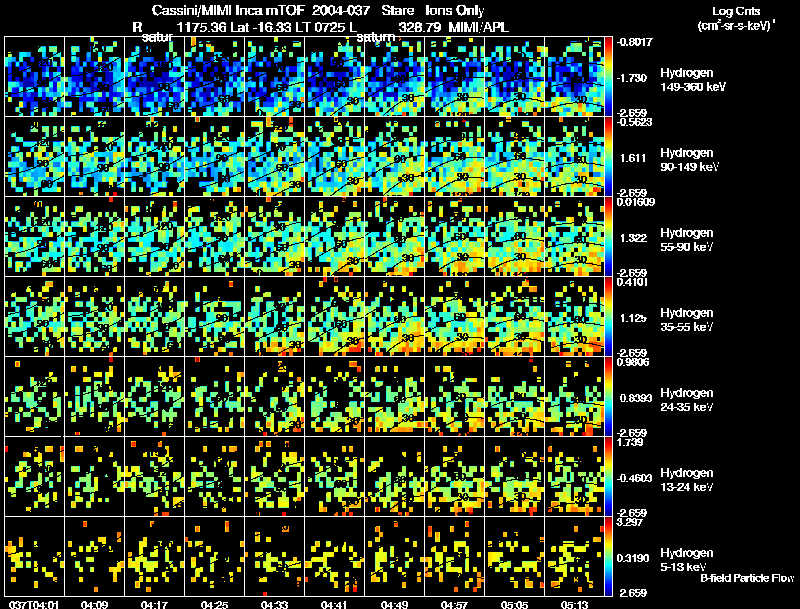Open the 24-35 keV panel at 04:09
This screenshot has width=800, height=609.
click(x=94, y=397)
